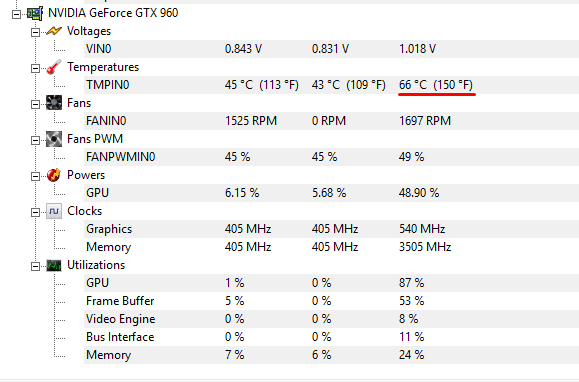Collapse the Clocks section

pyautogui.click(x=35, y=213)
